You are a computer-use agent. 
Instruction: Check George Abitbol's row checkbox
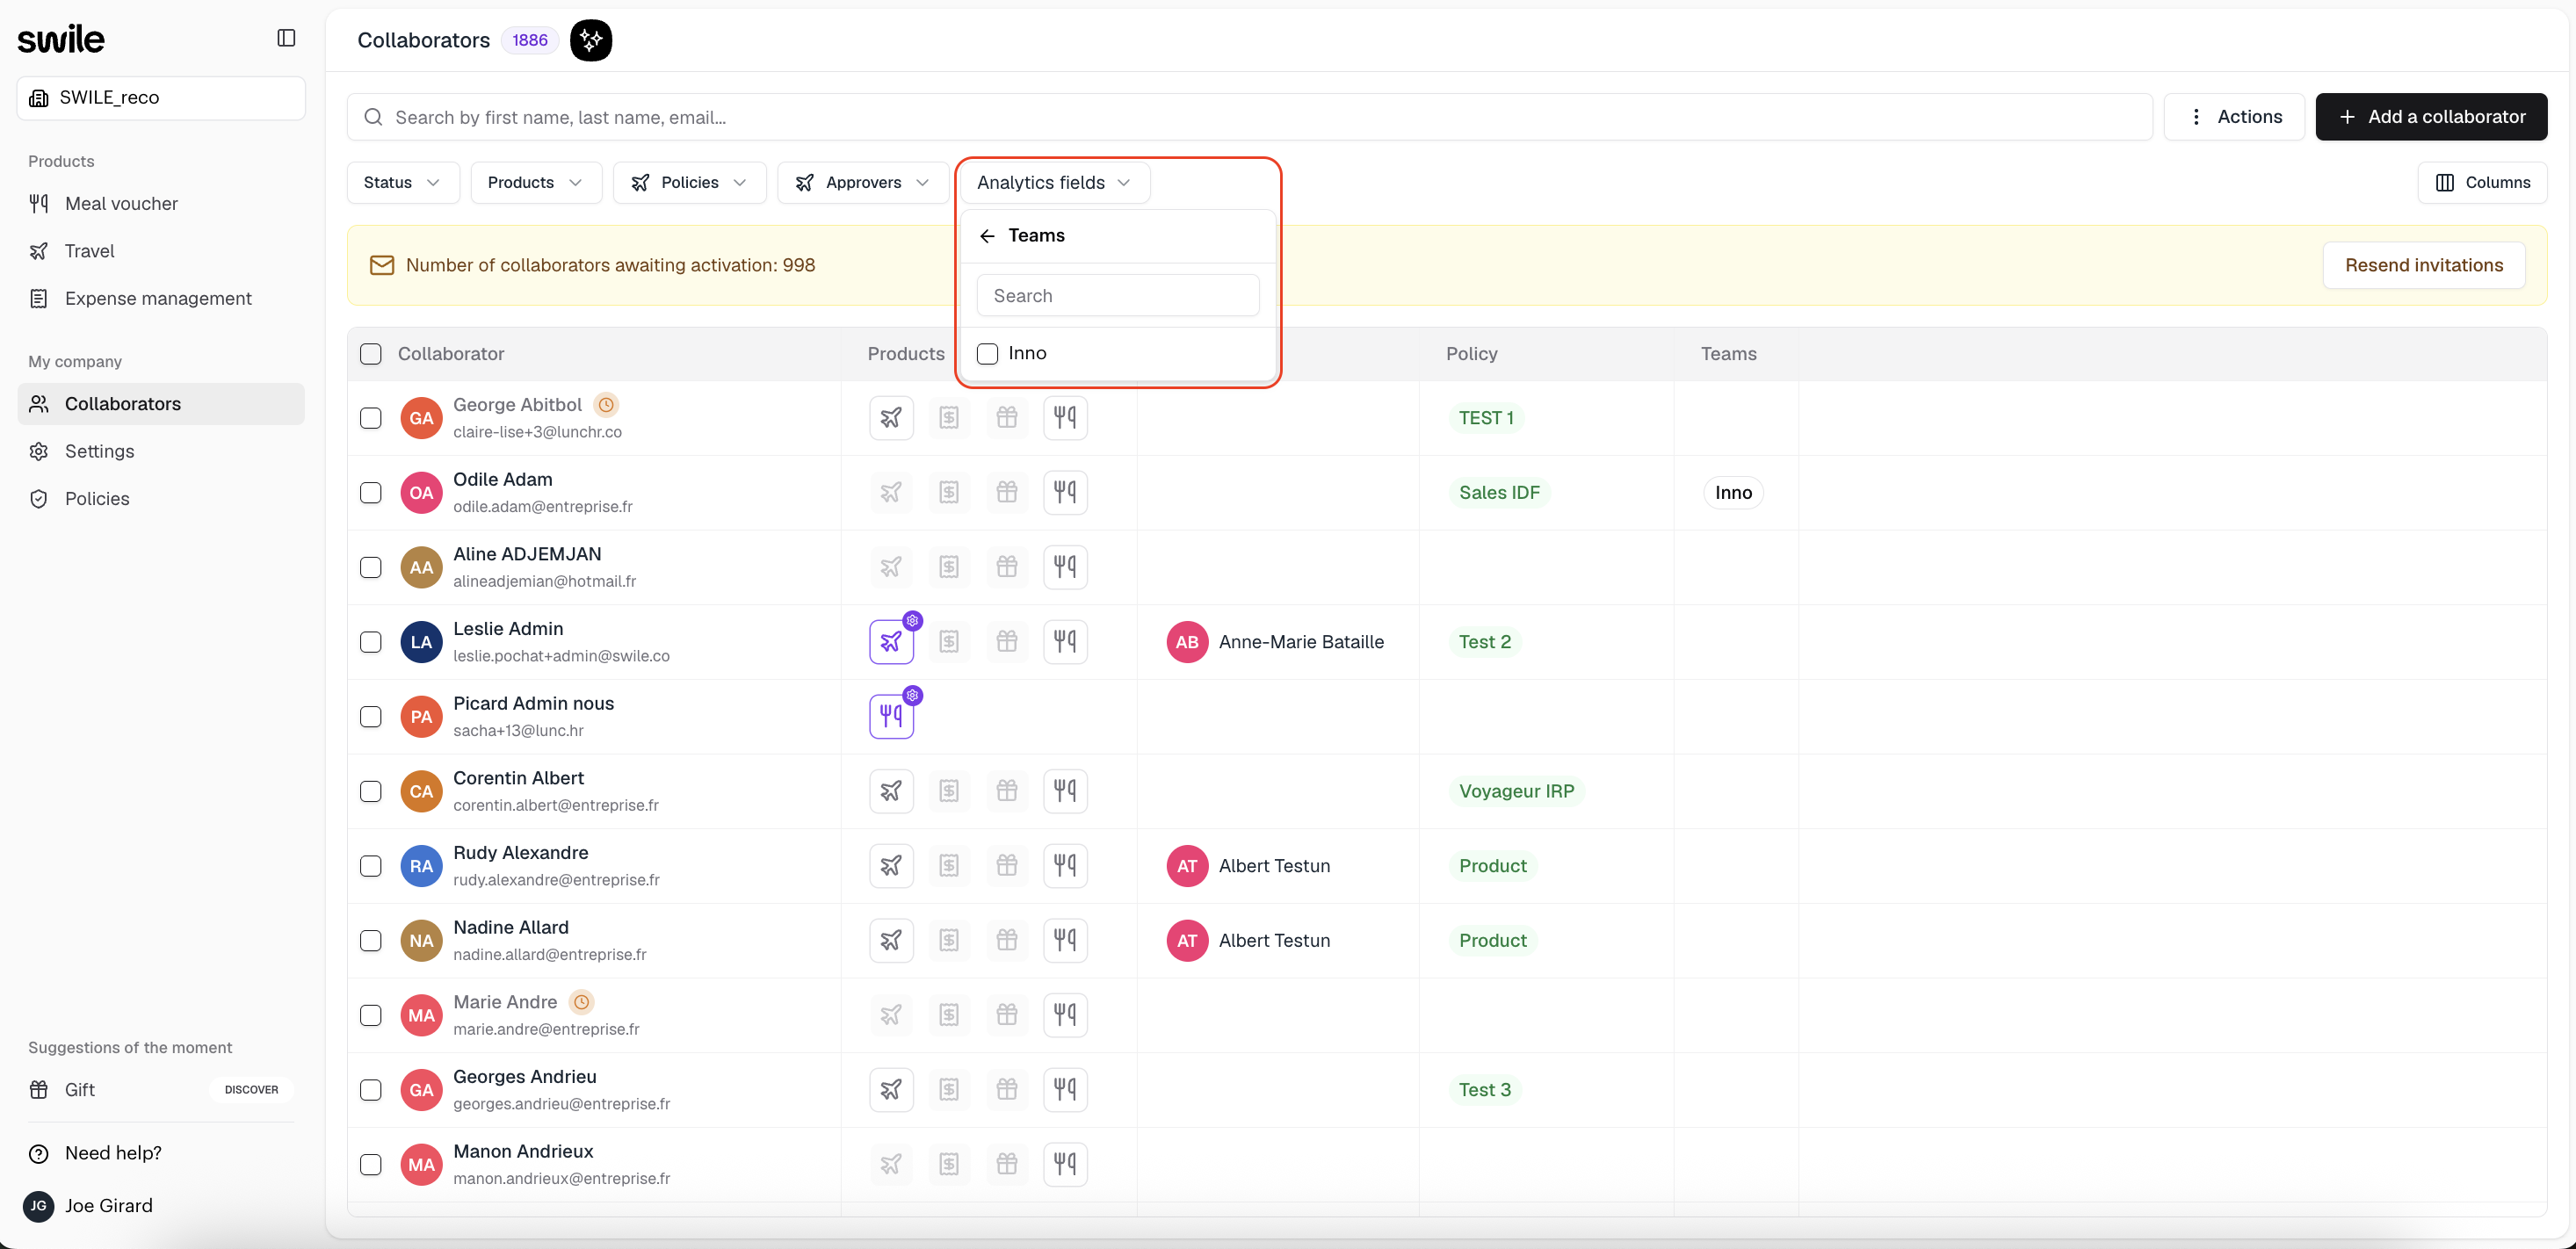pos(371,418)
